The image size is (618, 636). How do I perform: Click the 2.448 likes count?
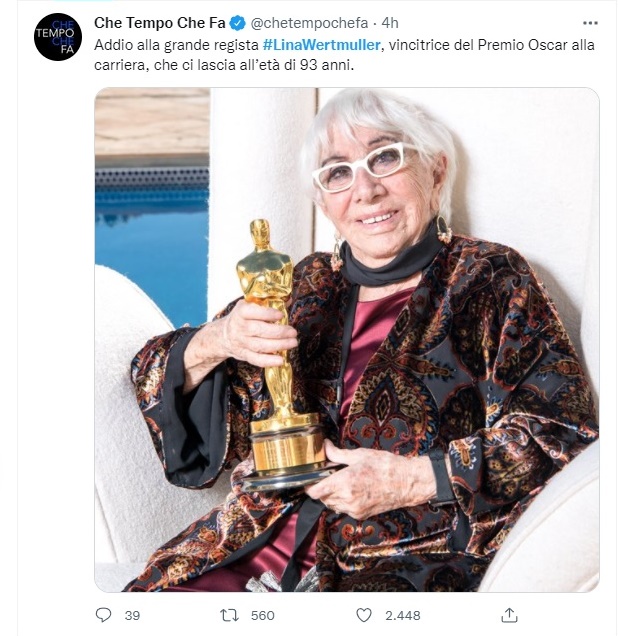402,615
